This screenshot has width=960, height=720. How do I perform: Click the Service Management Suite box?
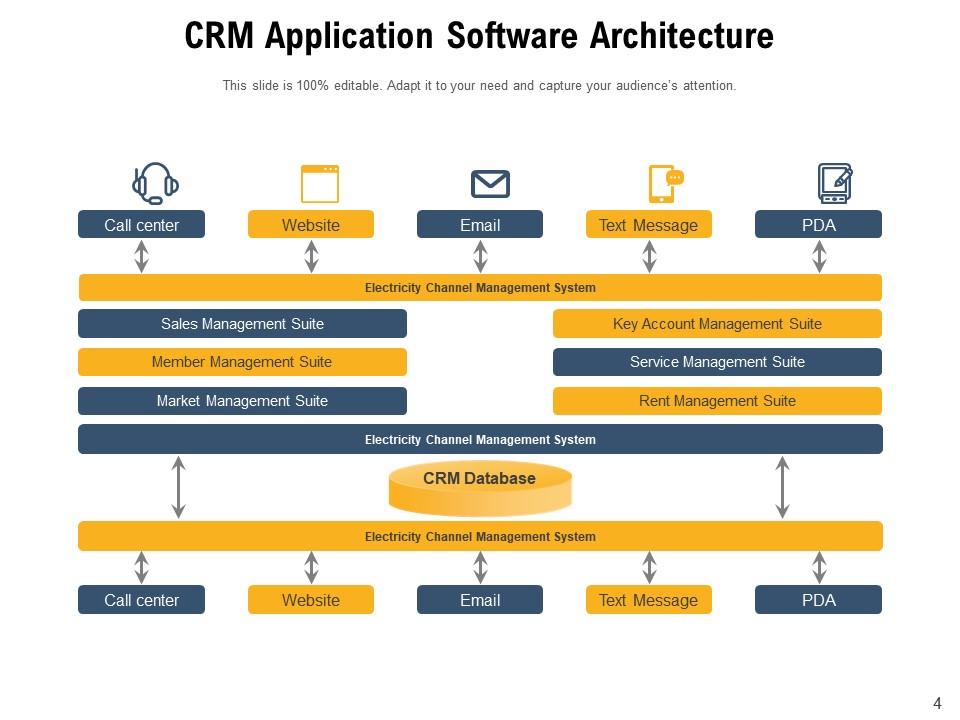(x=717, y=362)
